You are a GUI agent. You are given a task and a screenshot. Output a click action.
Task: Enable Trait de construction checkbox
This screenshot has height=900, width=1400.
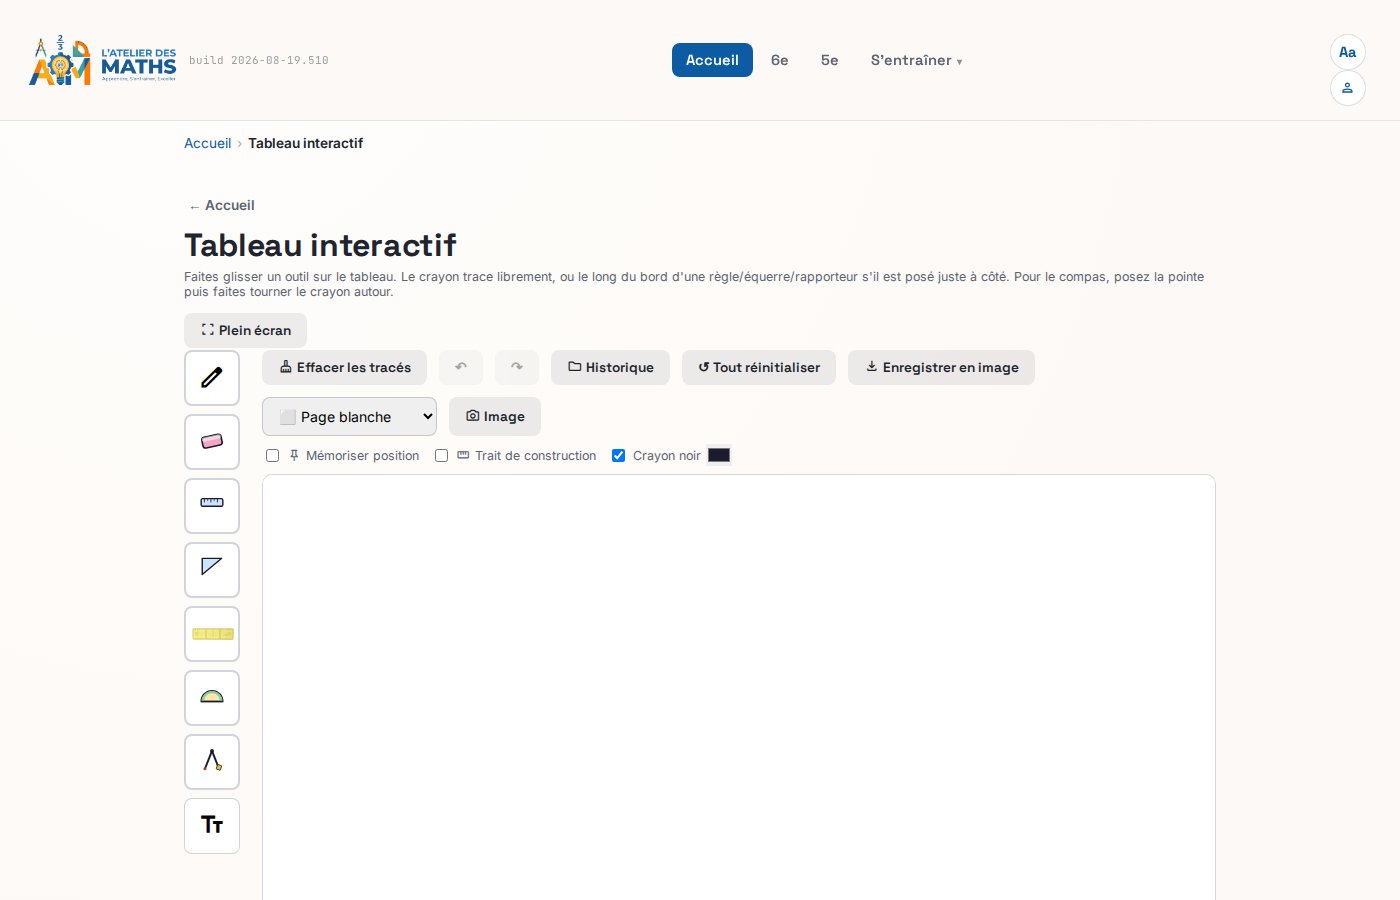point(442,456)
